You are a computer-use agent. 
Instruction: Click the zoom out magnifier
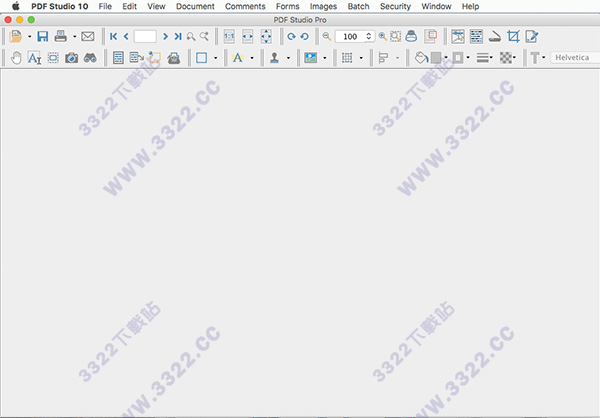tap(327, 36)
